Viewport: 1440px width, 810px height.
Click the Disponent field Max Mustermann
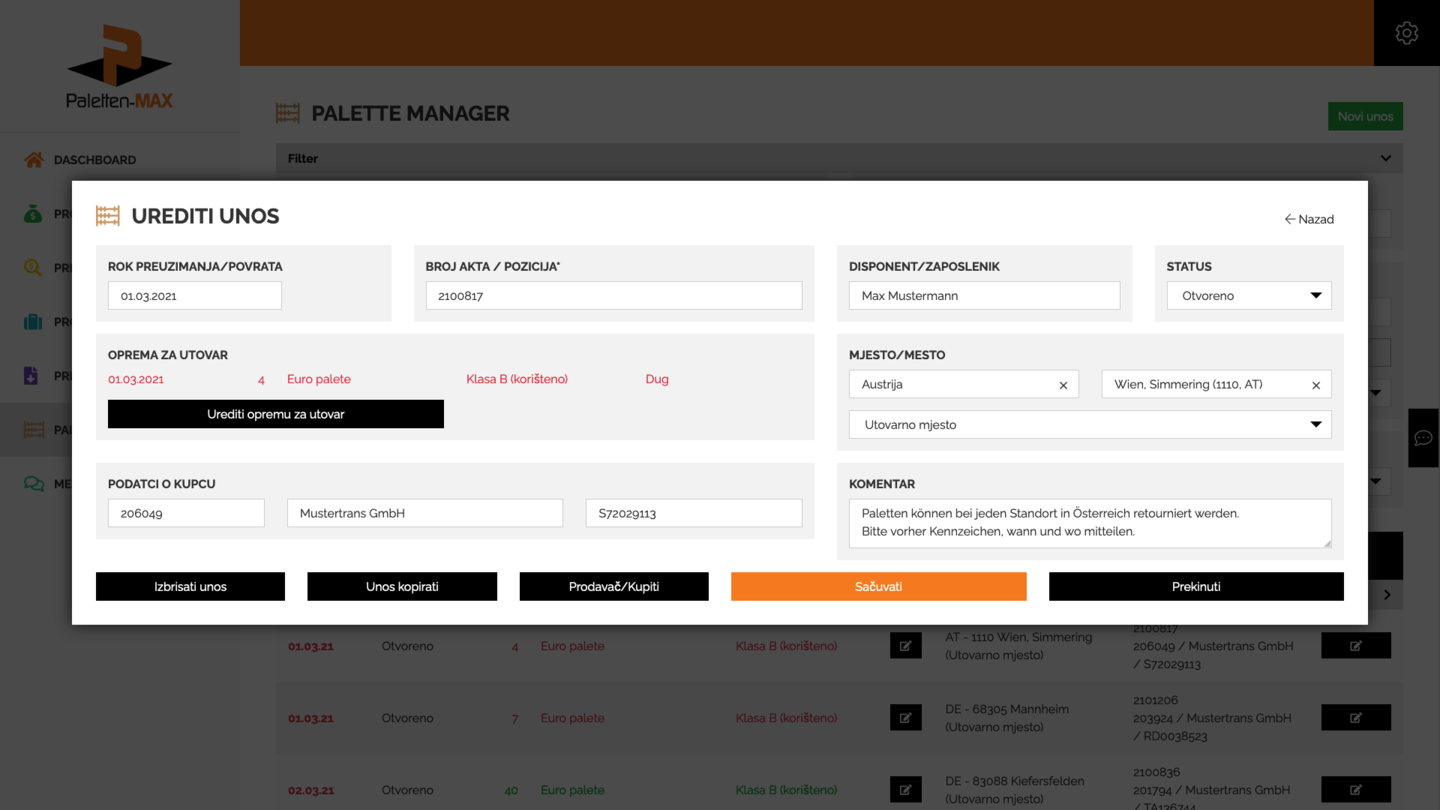[983, 296]
